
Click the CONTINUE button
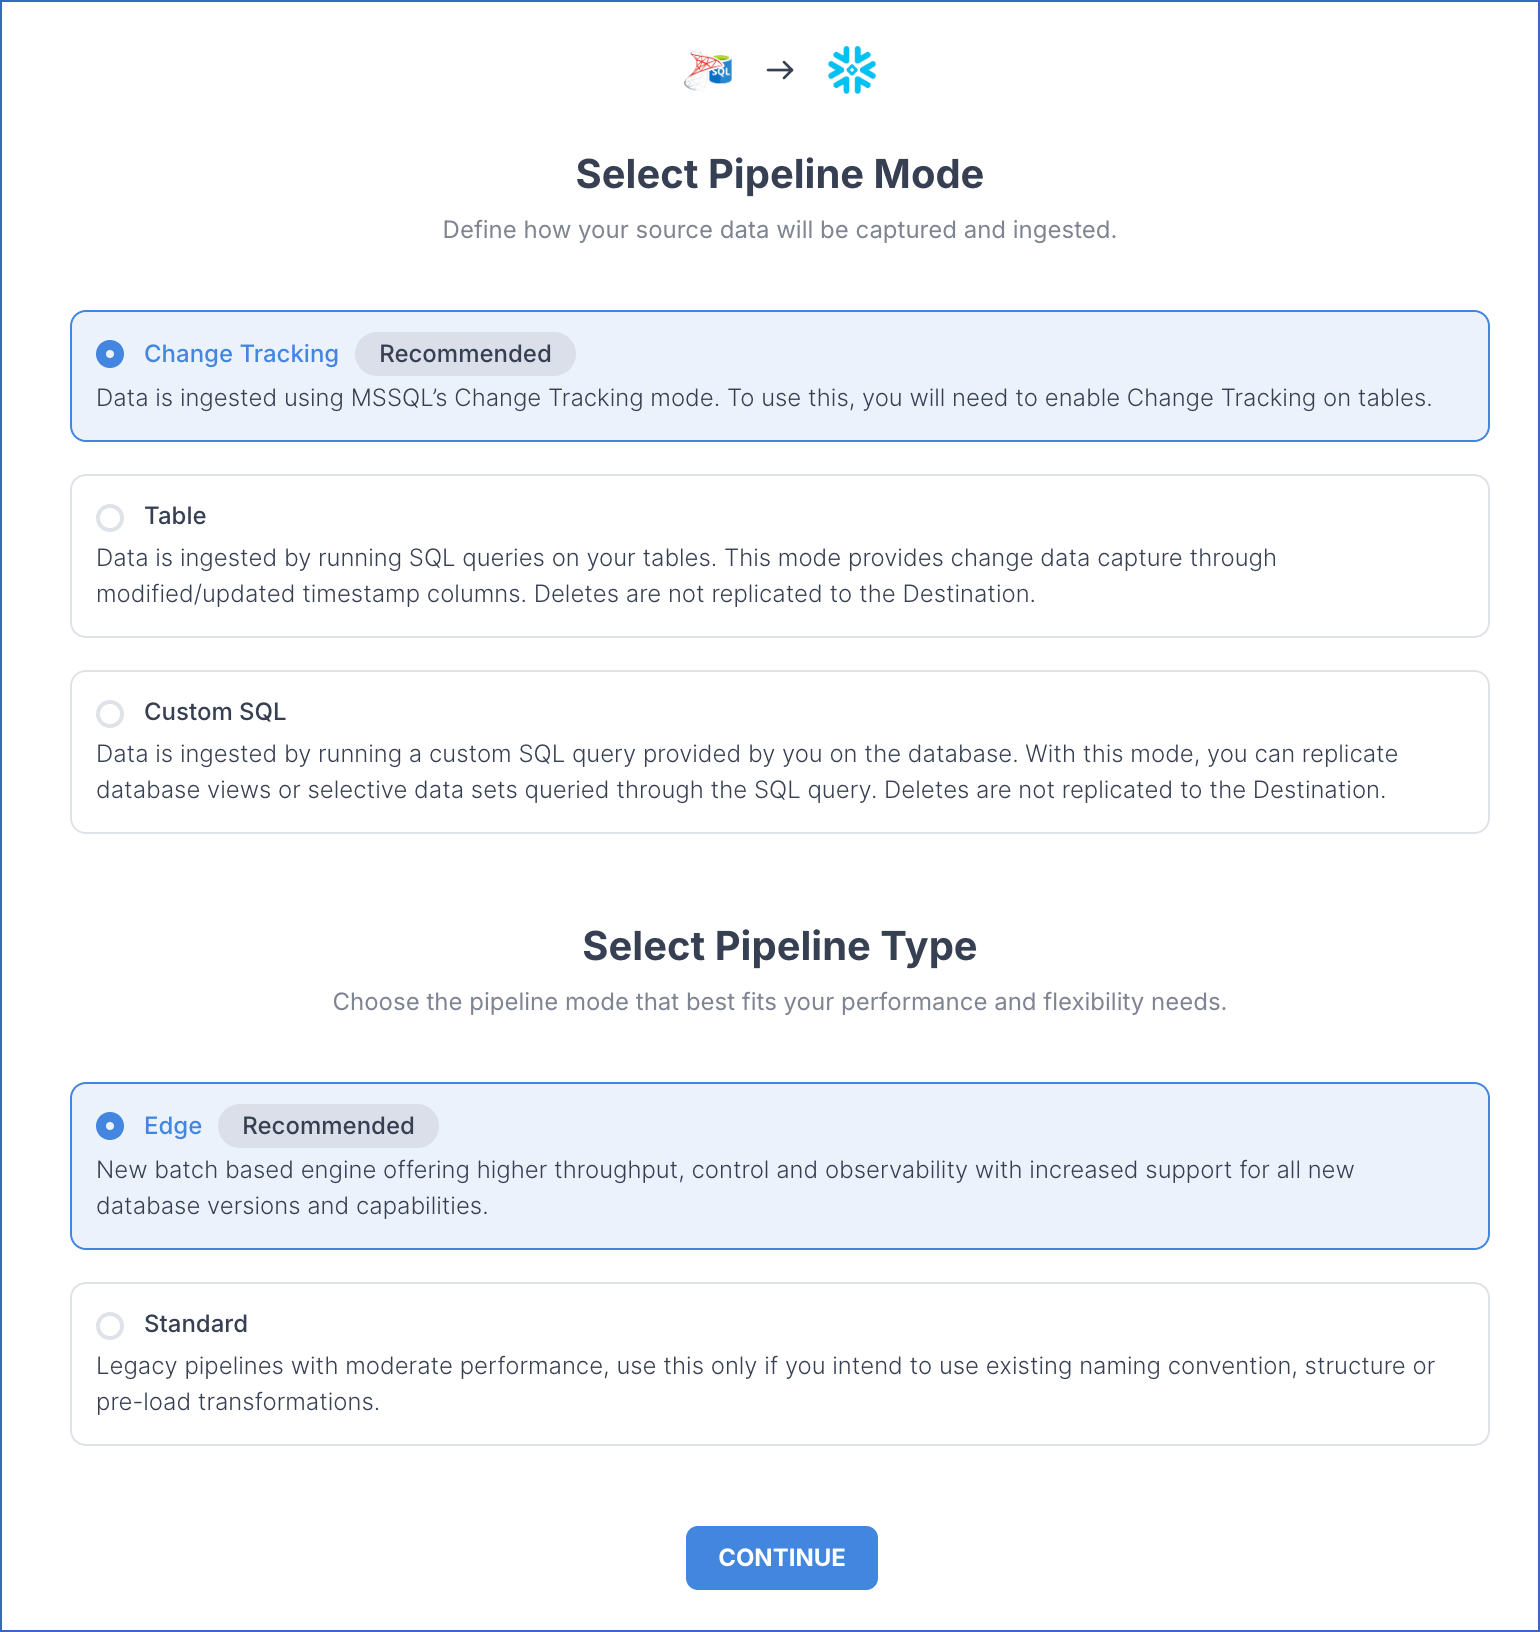[782, 1558]
